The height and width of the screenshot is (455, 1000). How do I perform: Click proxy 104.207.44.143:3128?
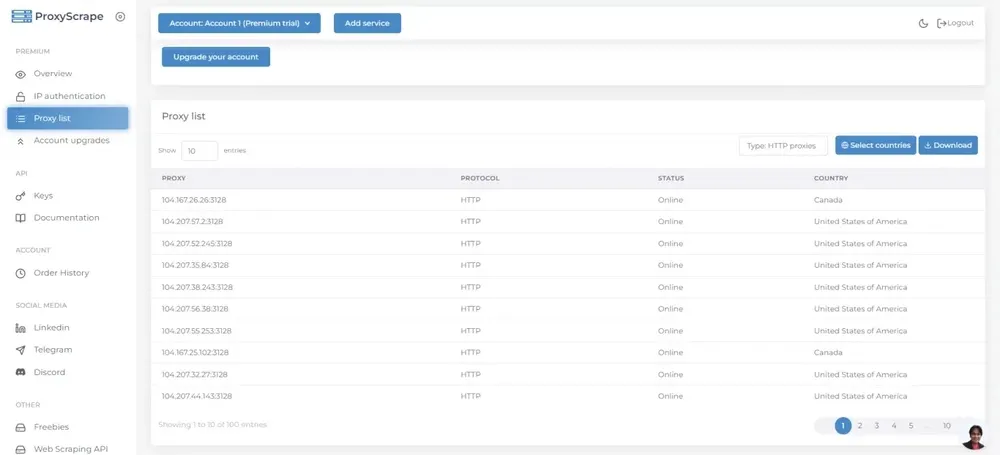pyautogui.click(x=197, y=396)
